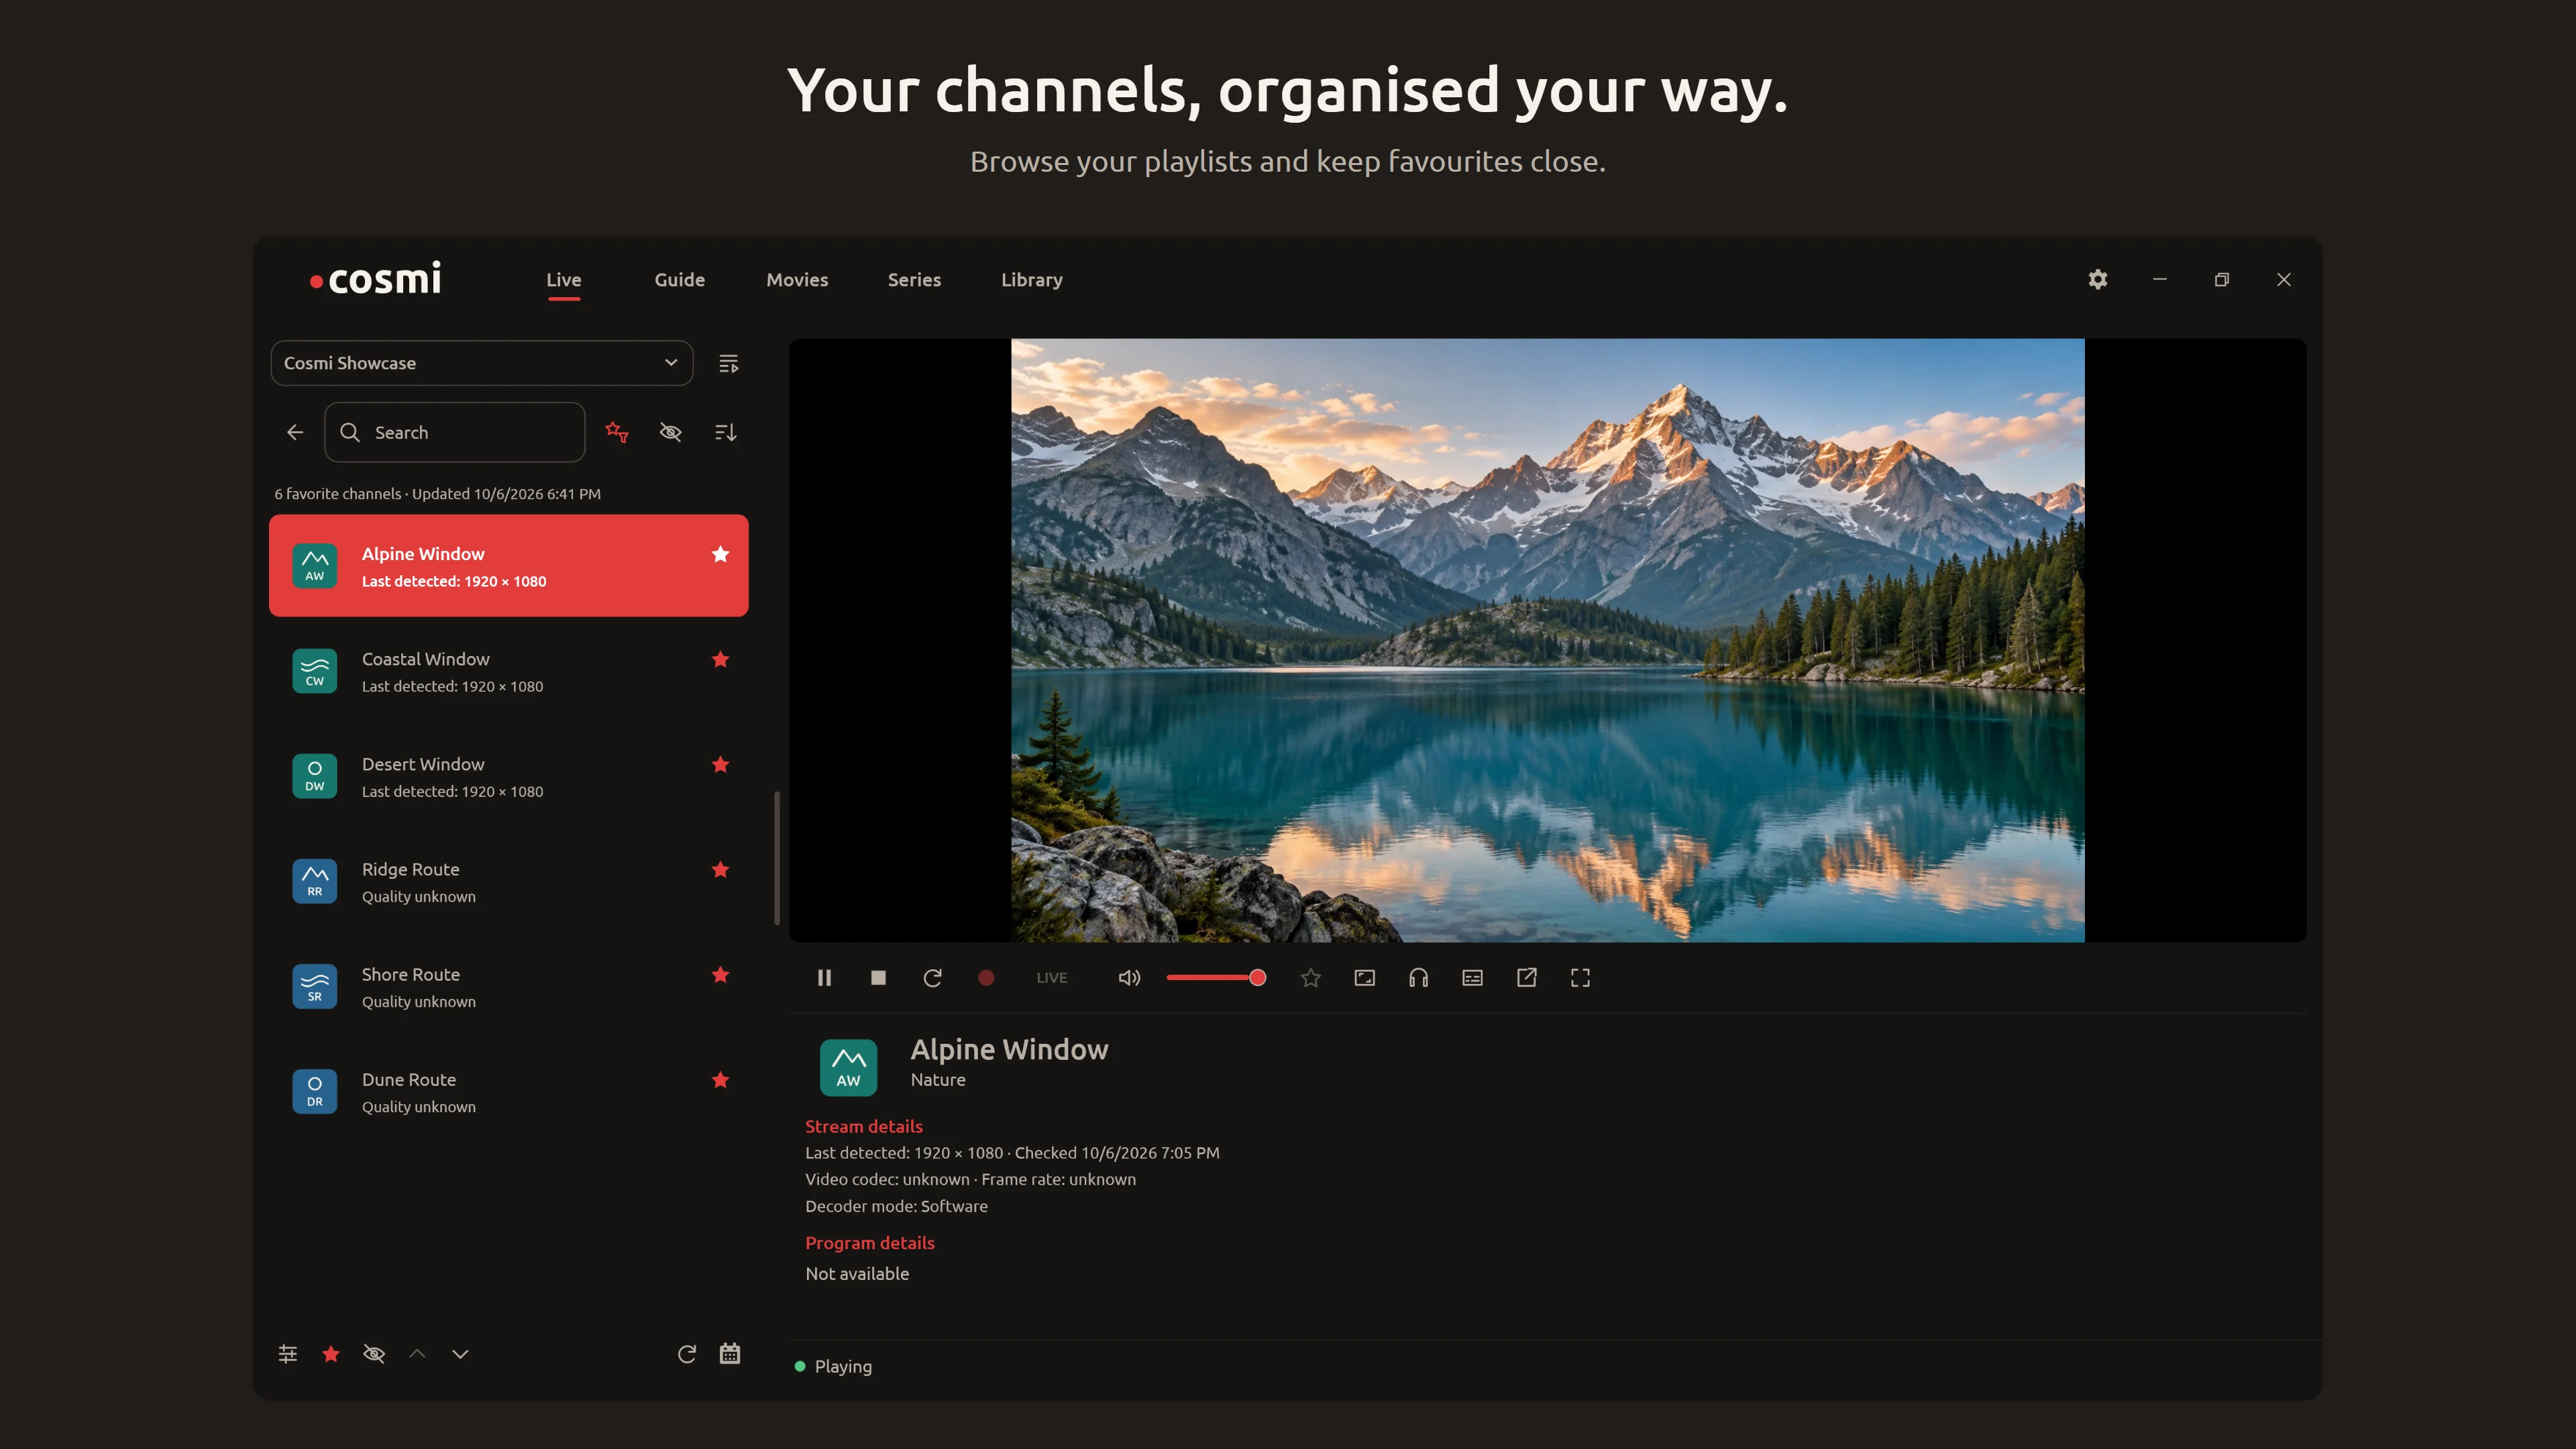
Task: Select the highlighted Alpine Window list item
Action: (509, 566)
